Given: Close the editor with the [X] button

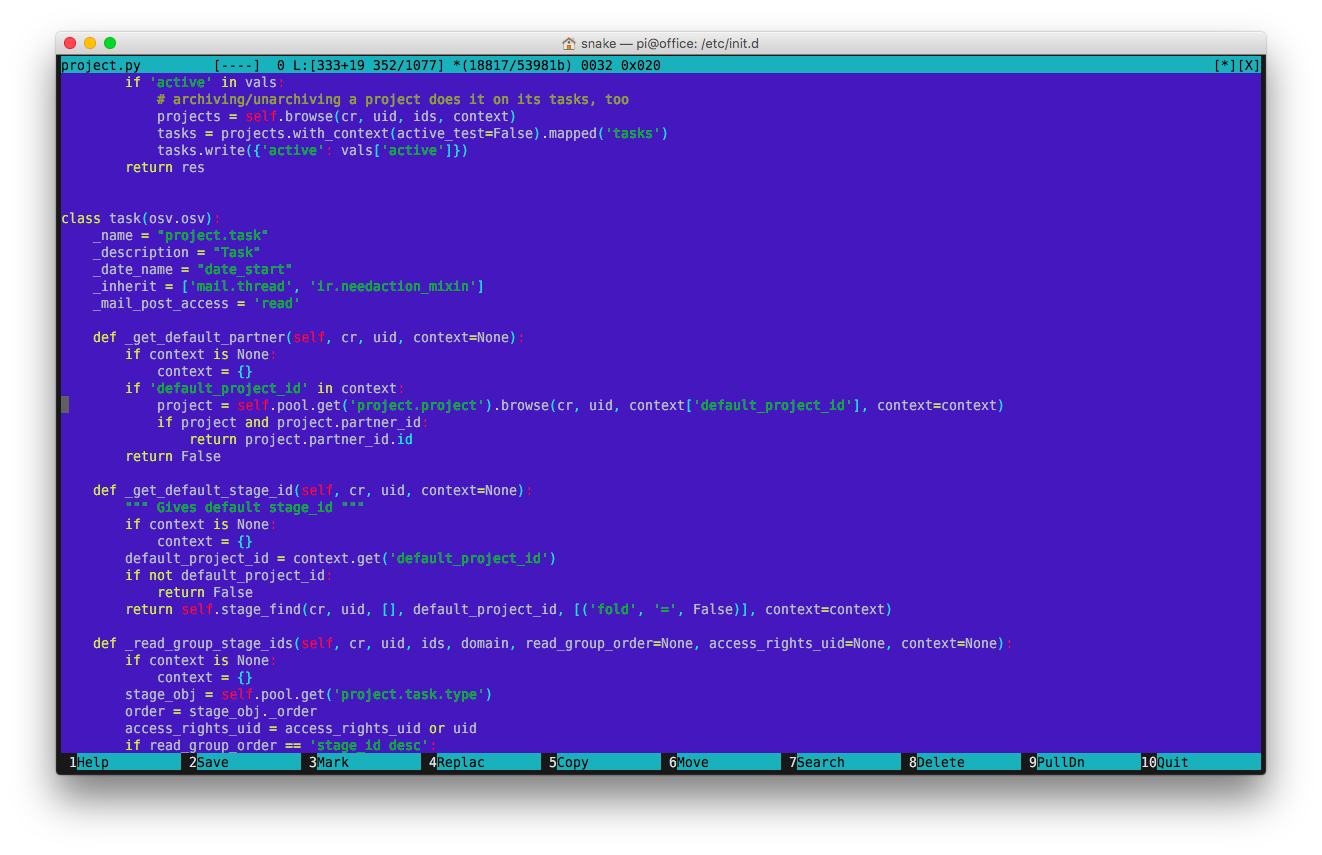Looking at the screenshot, I should pos(1249,66).
